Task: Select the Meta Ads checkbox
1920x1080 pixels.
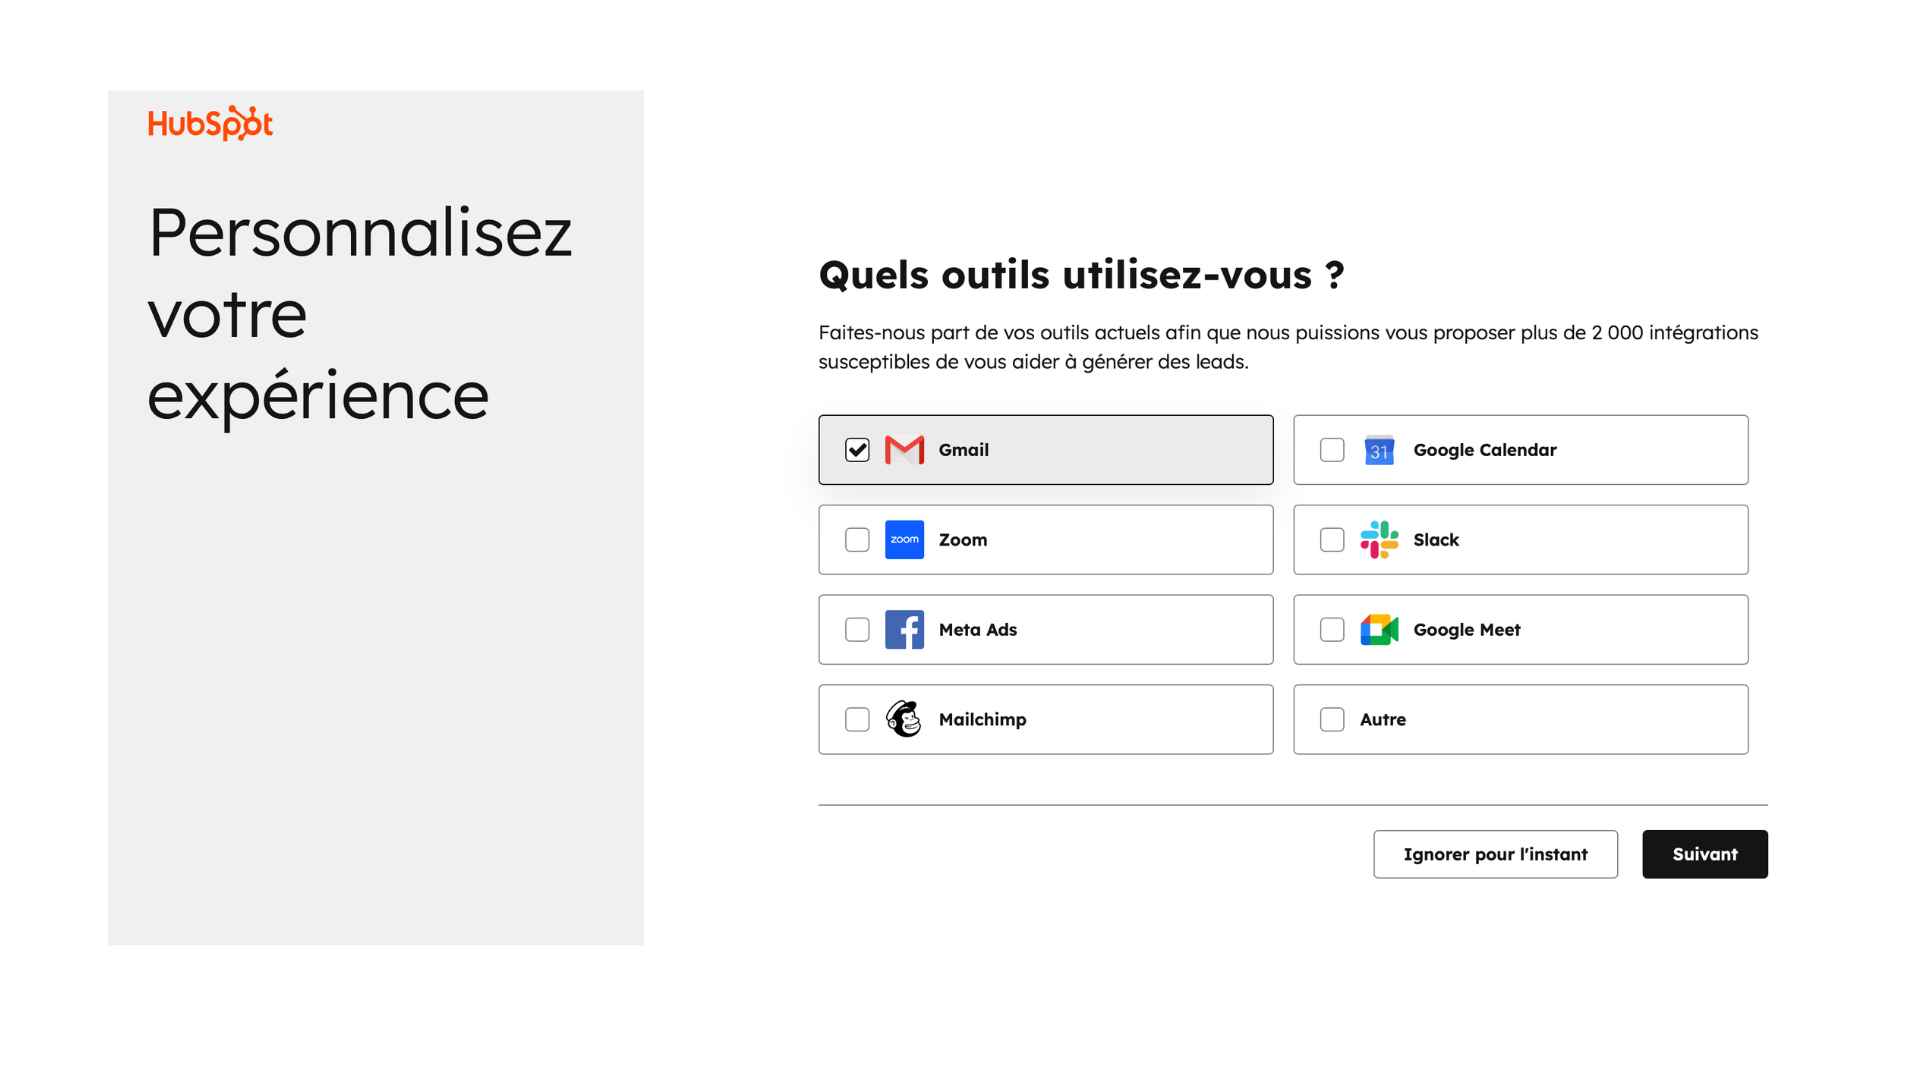Action: [x=857, y=630]
